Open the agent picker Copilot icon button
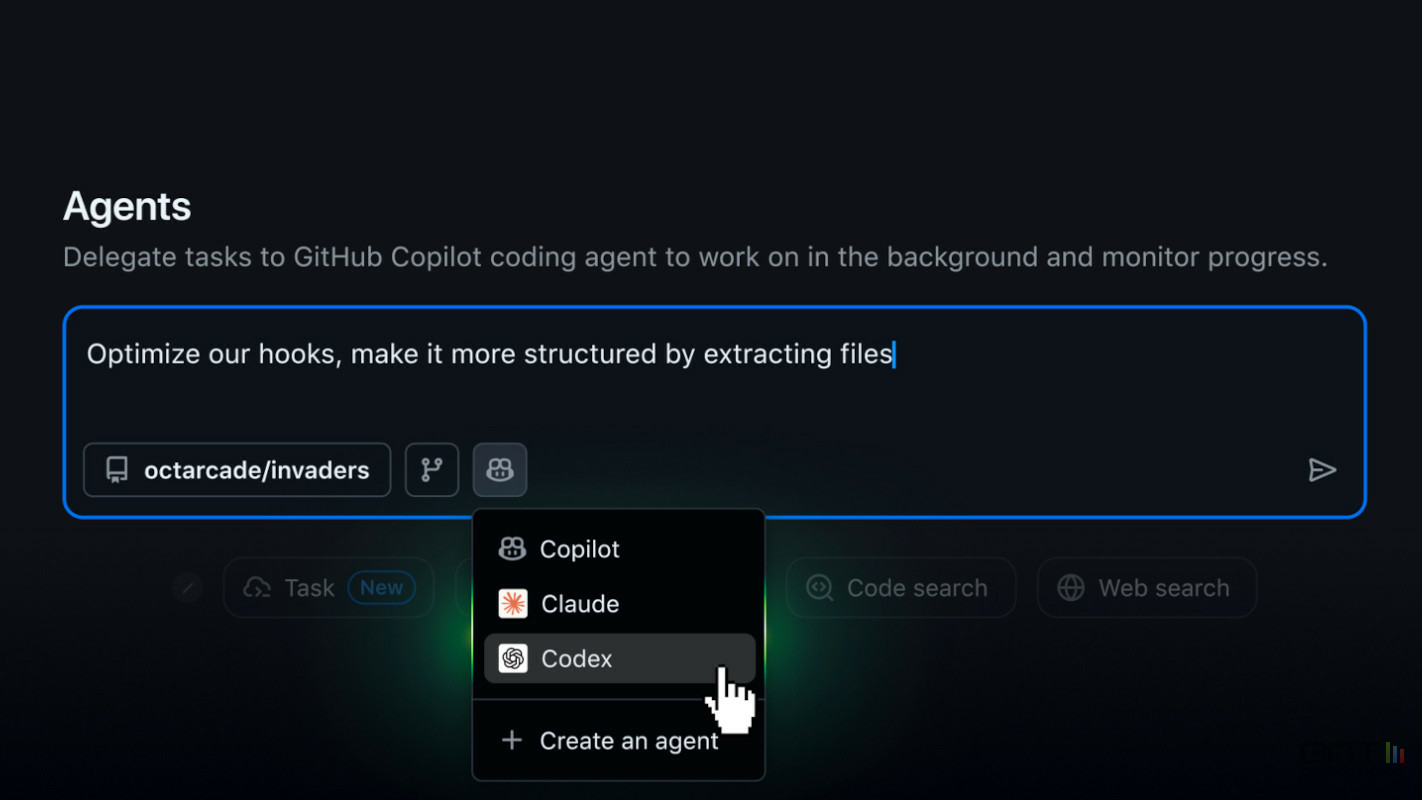This screenshot has height=800, width=1422. [500, 470]
